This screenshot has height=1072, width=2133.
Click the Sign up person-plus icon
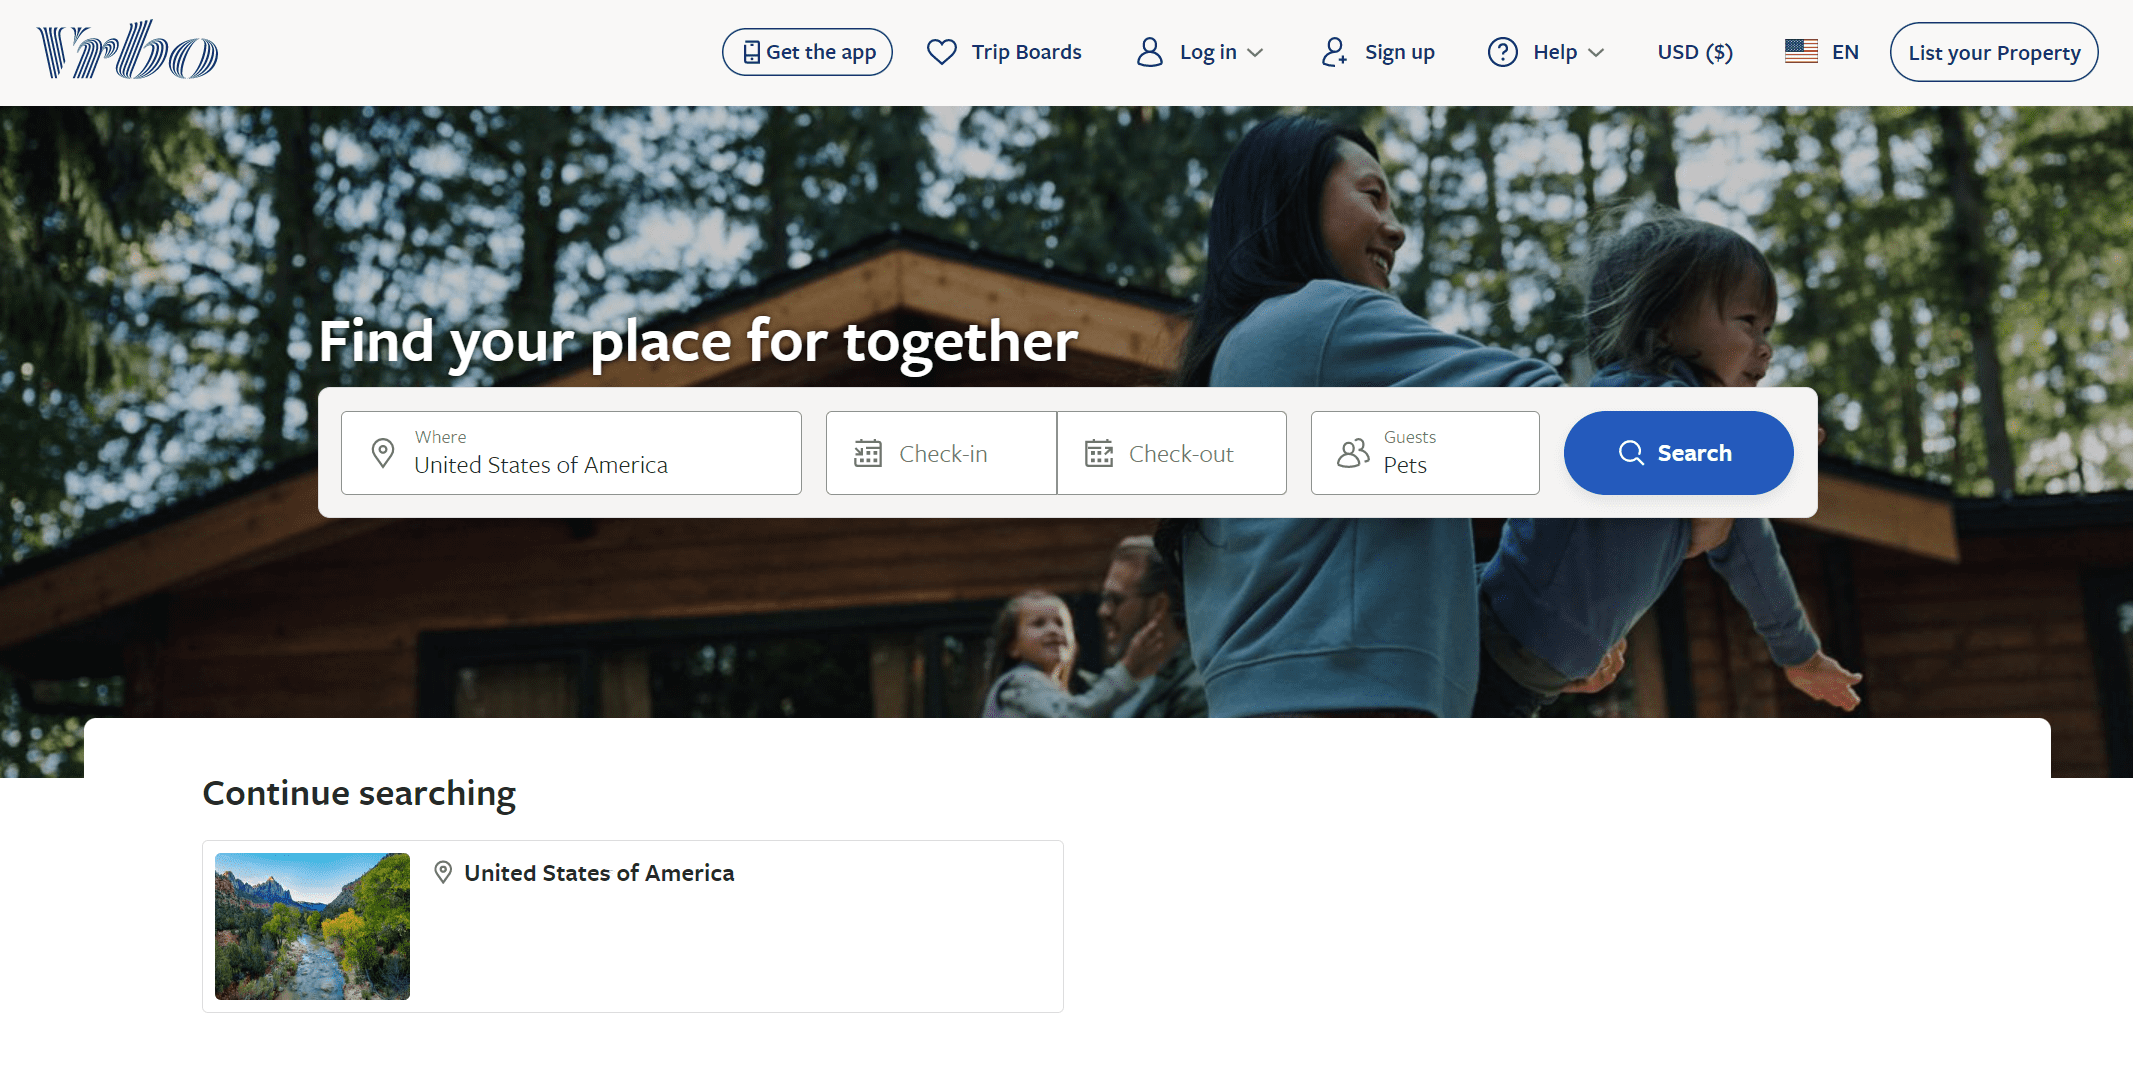[1334, 52]
